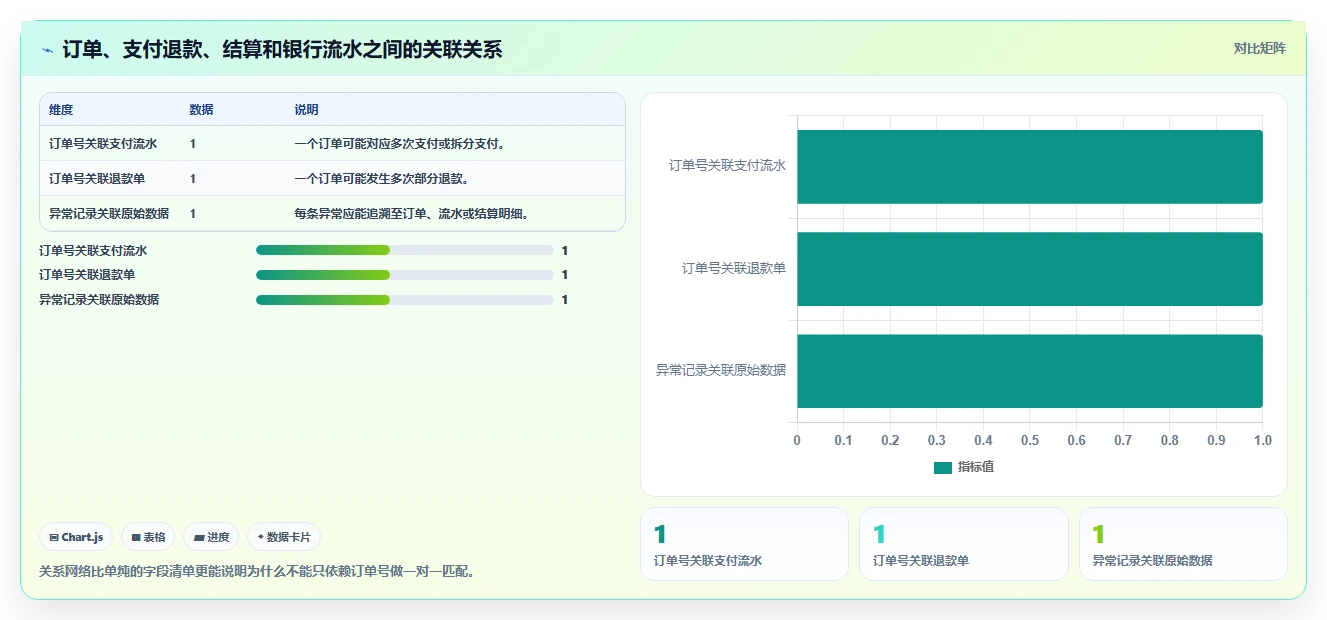This screenshot has height=620, width=1327.
Task: Click the 异常记录关联原始数据 progress bar
Action: click(405, 300)
